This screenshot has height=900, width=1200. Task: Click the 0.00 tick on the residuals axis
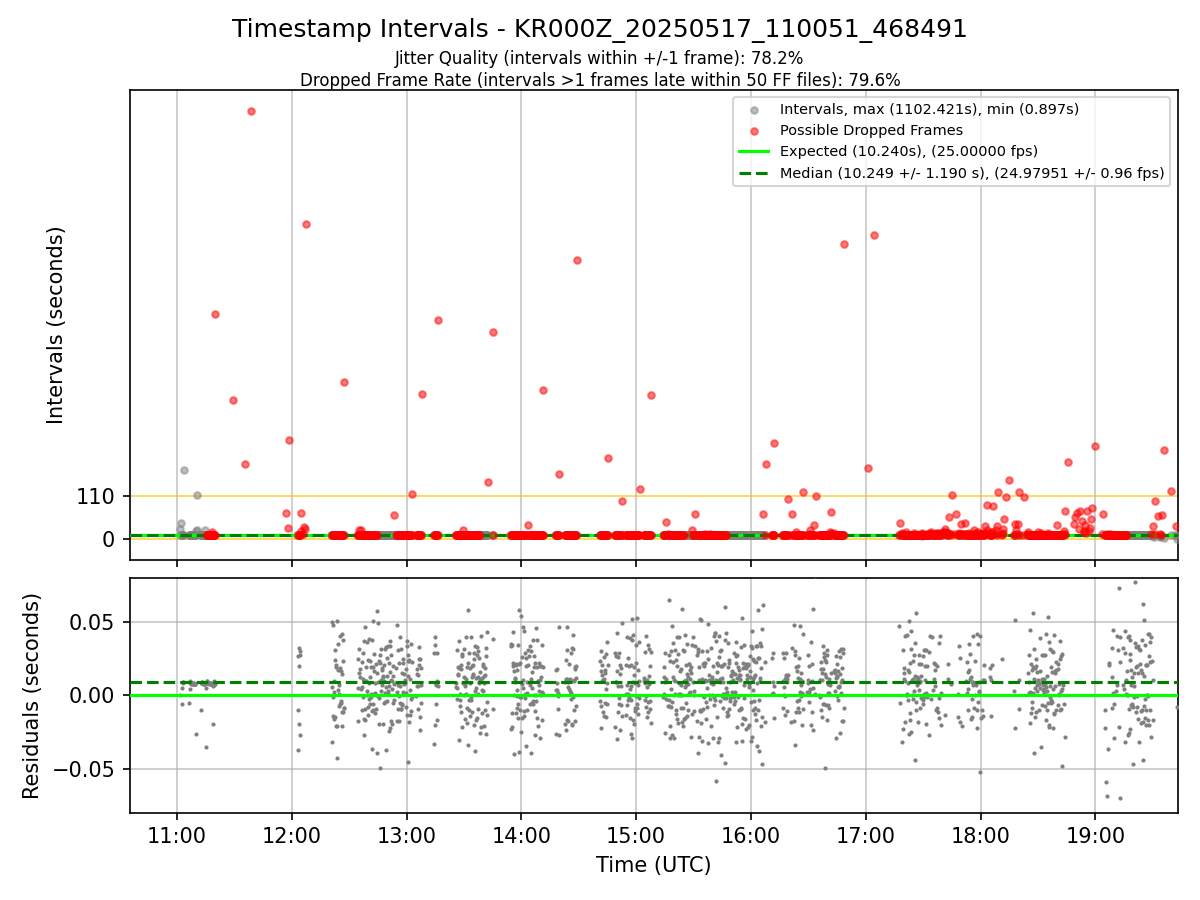tap(96, 696)
